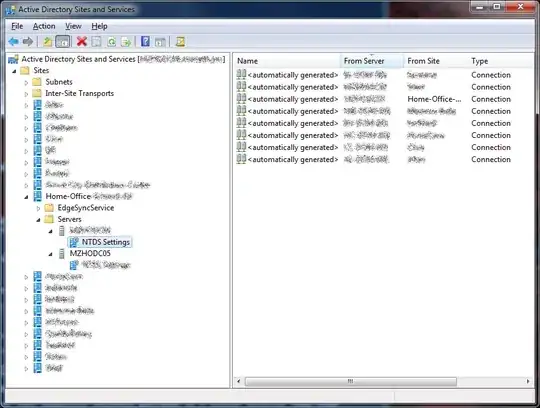Select the Sites tree label

pyautogui.click(x=41, y=70)
